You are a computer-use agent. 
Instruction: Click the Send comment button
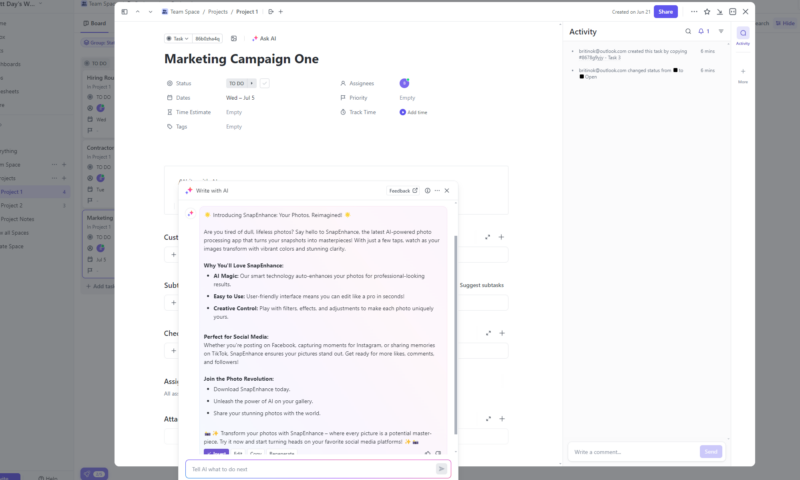point(711,452)
